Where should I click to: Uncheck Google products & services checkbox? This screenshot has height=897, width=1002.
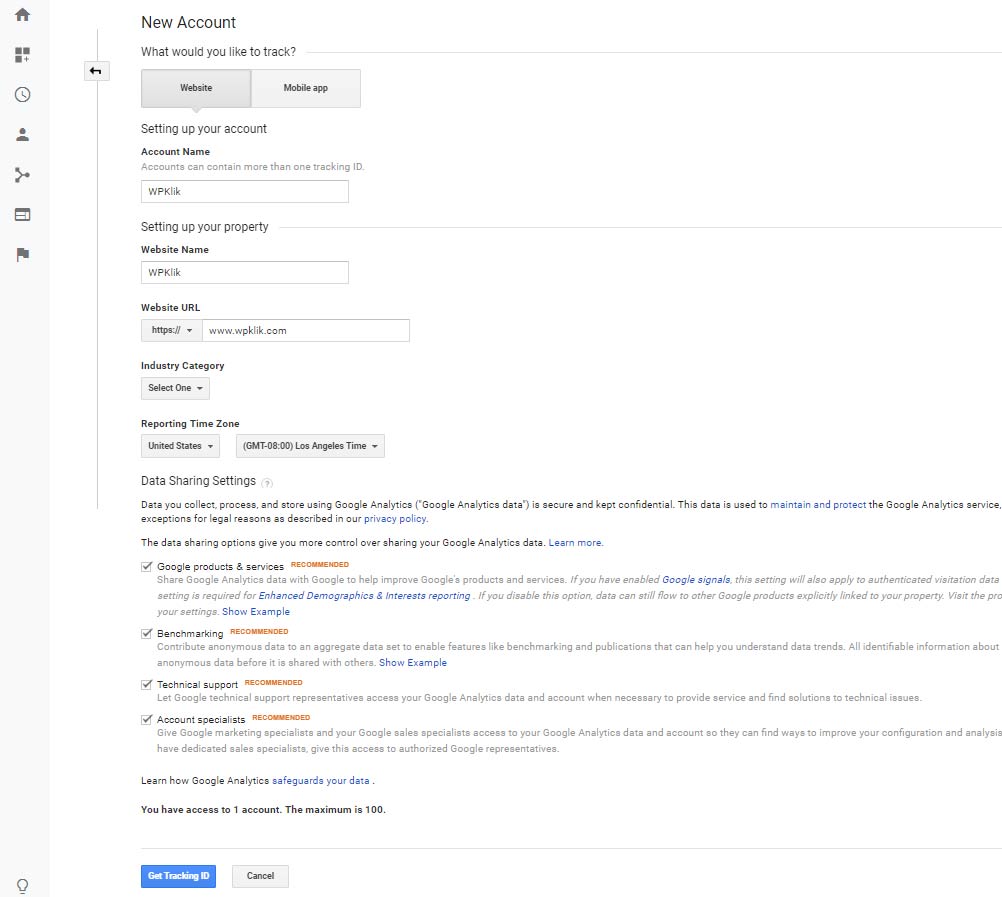tap(147, 567)
